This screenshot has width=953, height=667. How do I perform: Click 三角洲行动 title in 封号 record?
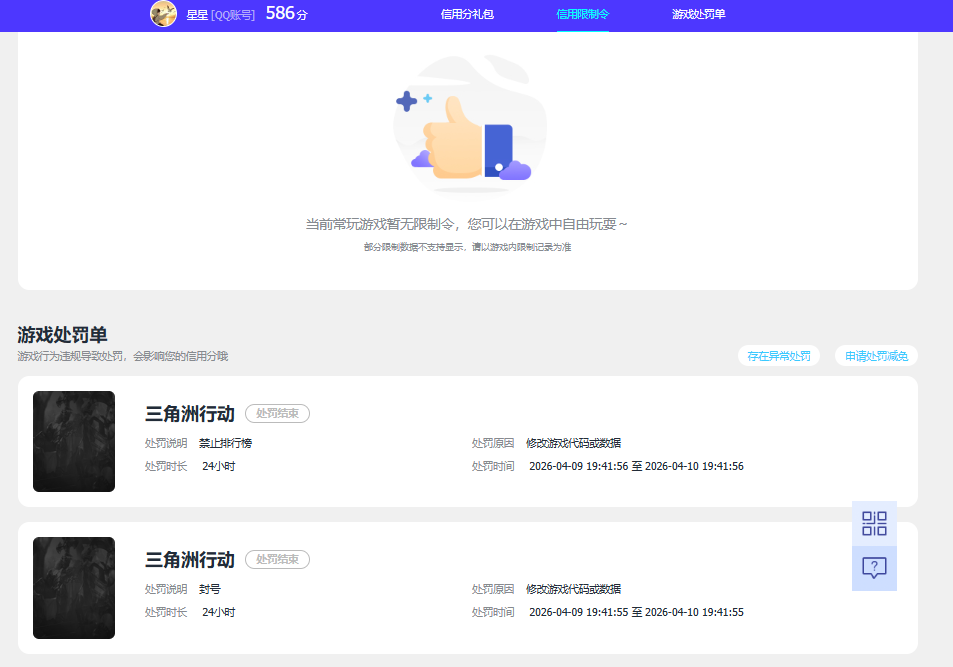tap(190, 560)
